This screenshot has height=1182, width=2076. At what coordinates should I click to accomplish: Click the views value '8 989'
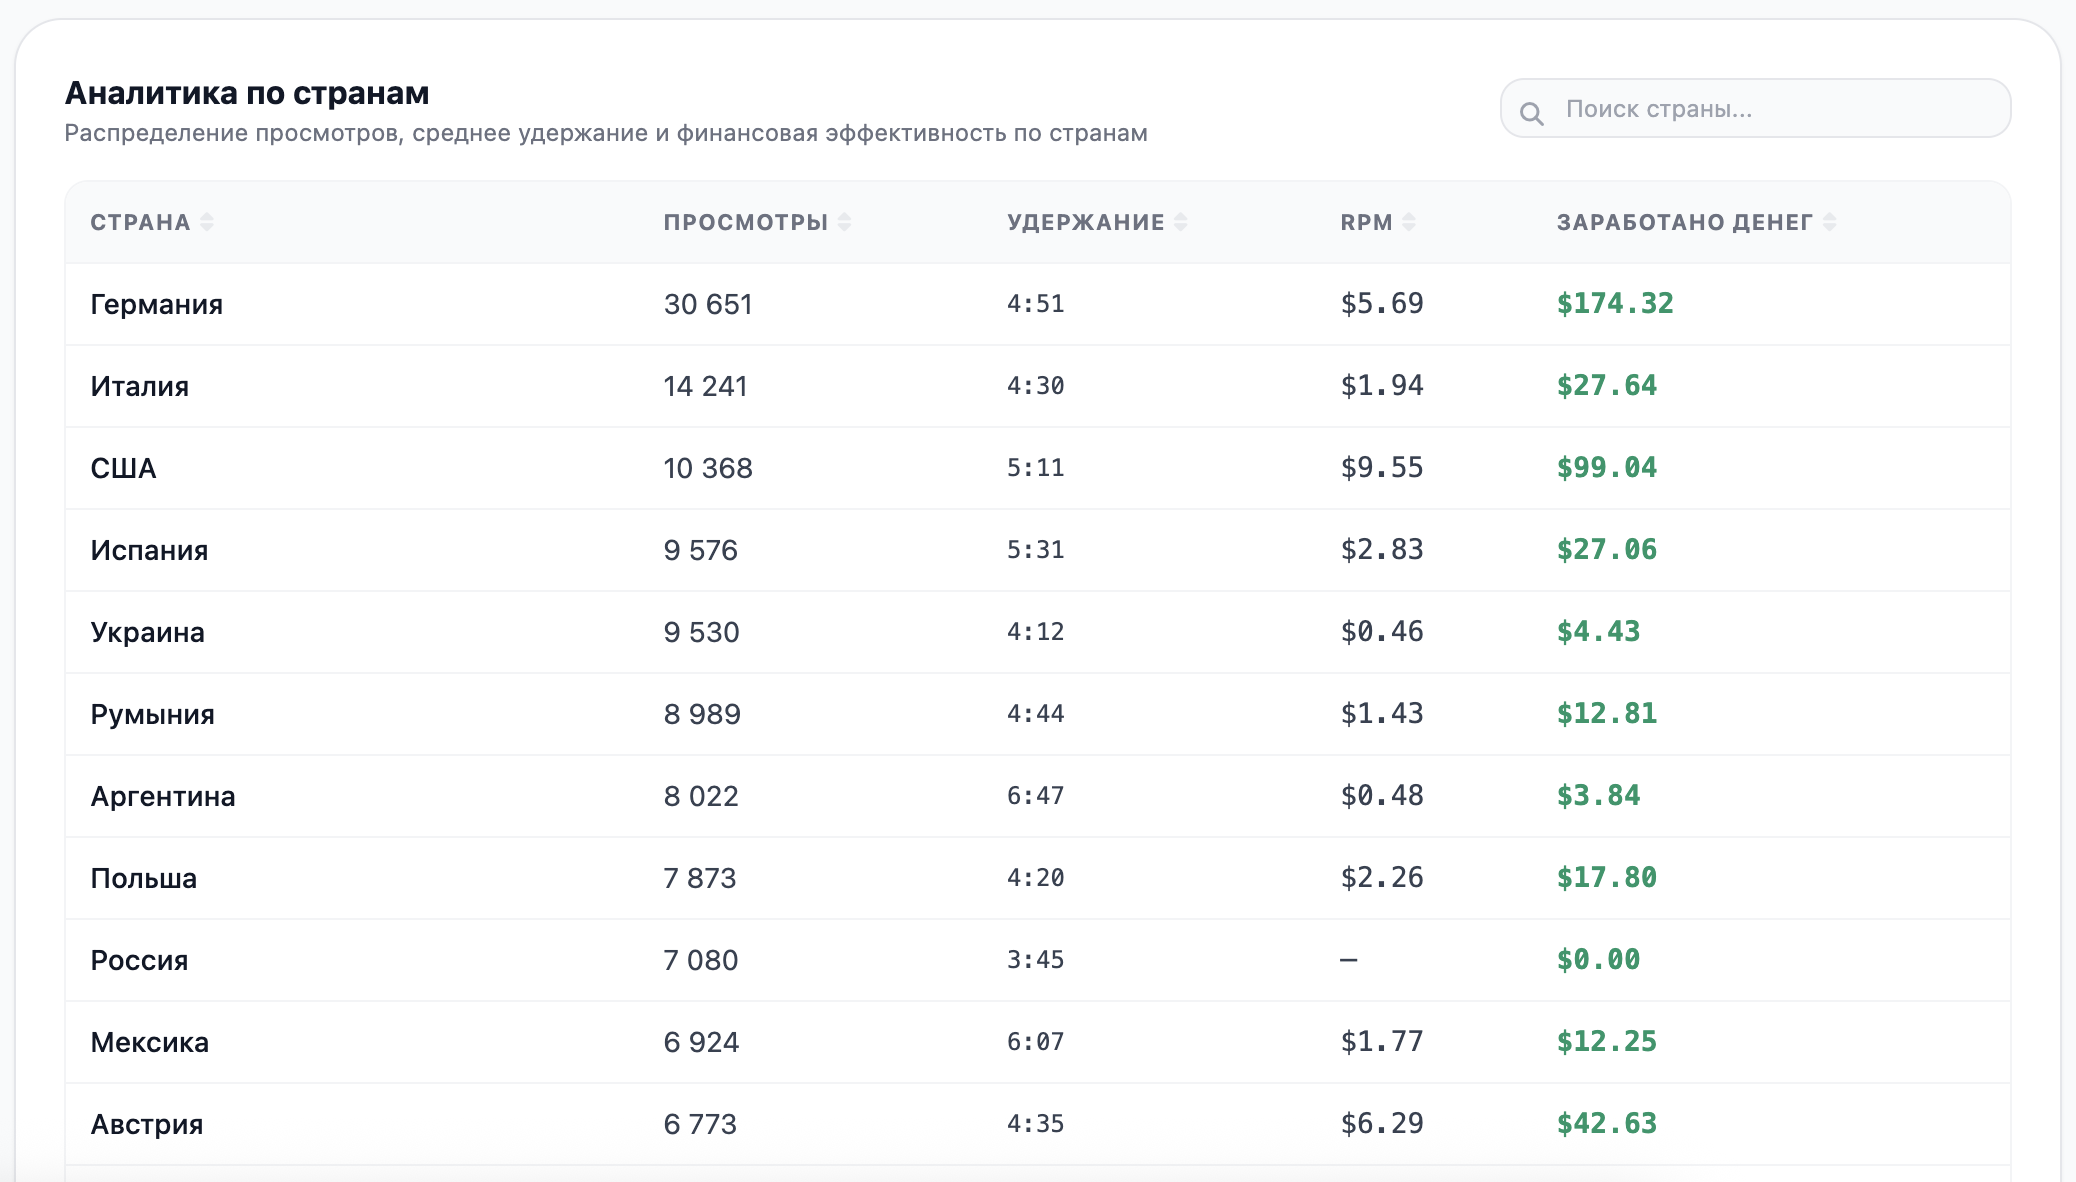702,714
